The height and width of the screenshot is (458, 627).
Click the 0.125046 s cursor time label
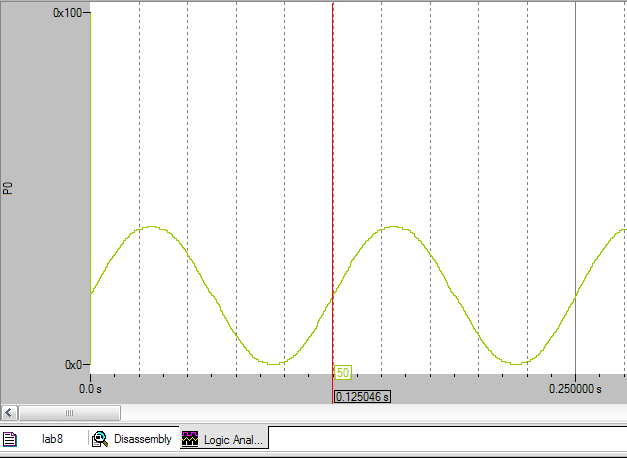pos(362,396)
